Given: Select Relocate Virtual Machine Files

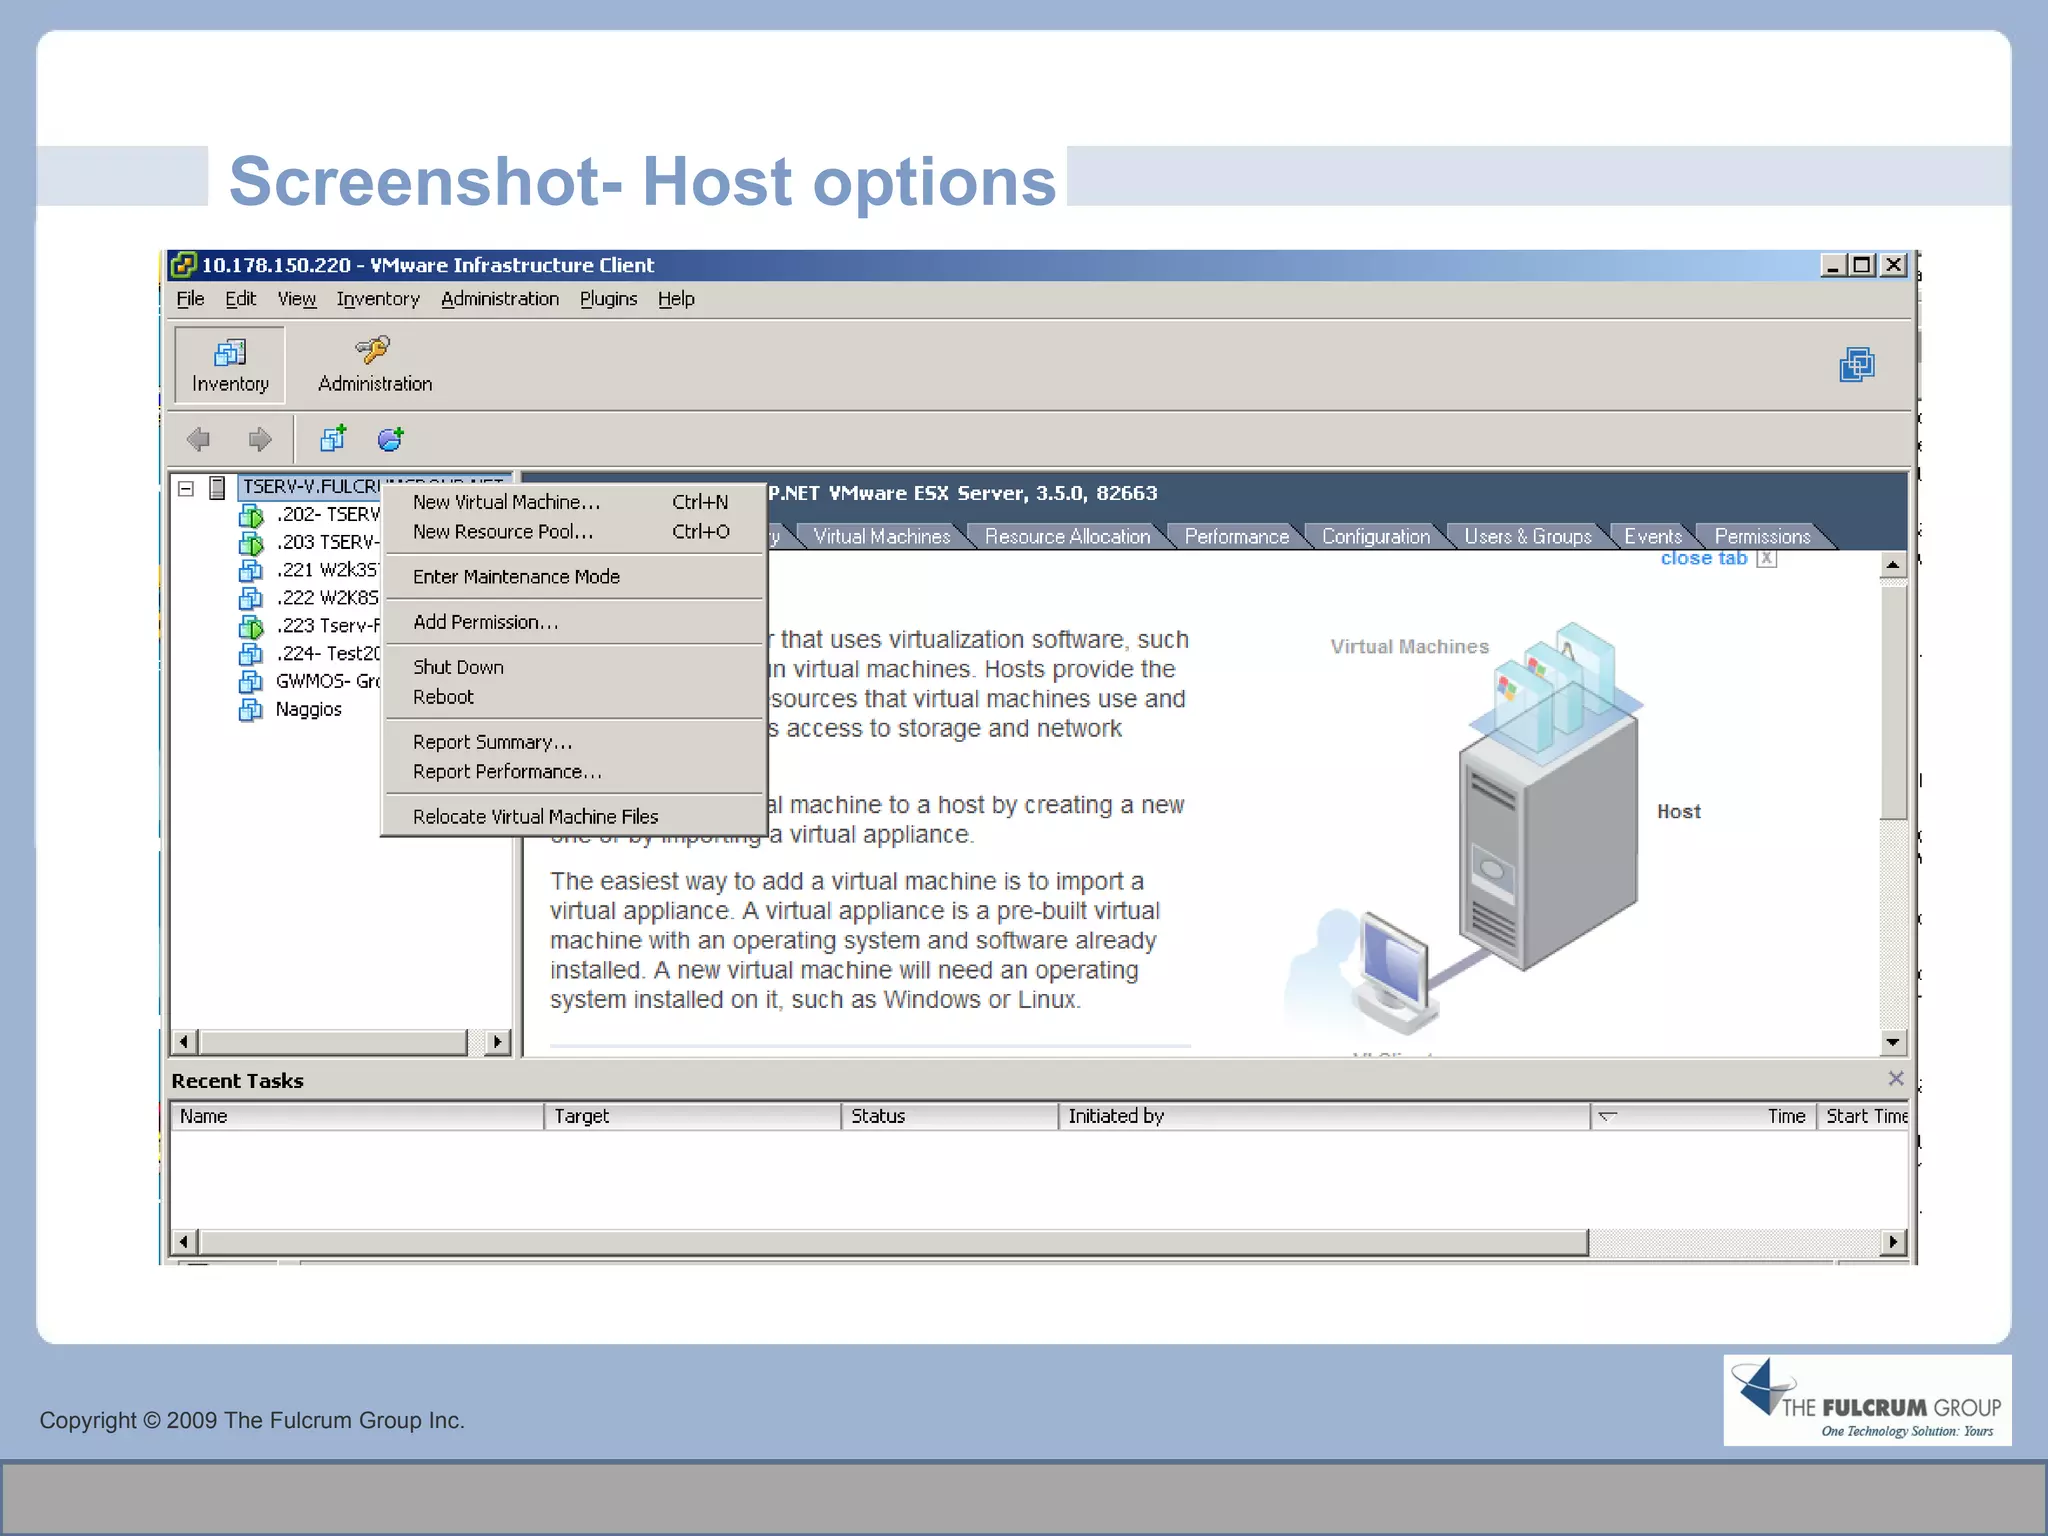Looking at the screenshot, I should tap(574, 817).
